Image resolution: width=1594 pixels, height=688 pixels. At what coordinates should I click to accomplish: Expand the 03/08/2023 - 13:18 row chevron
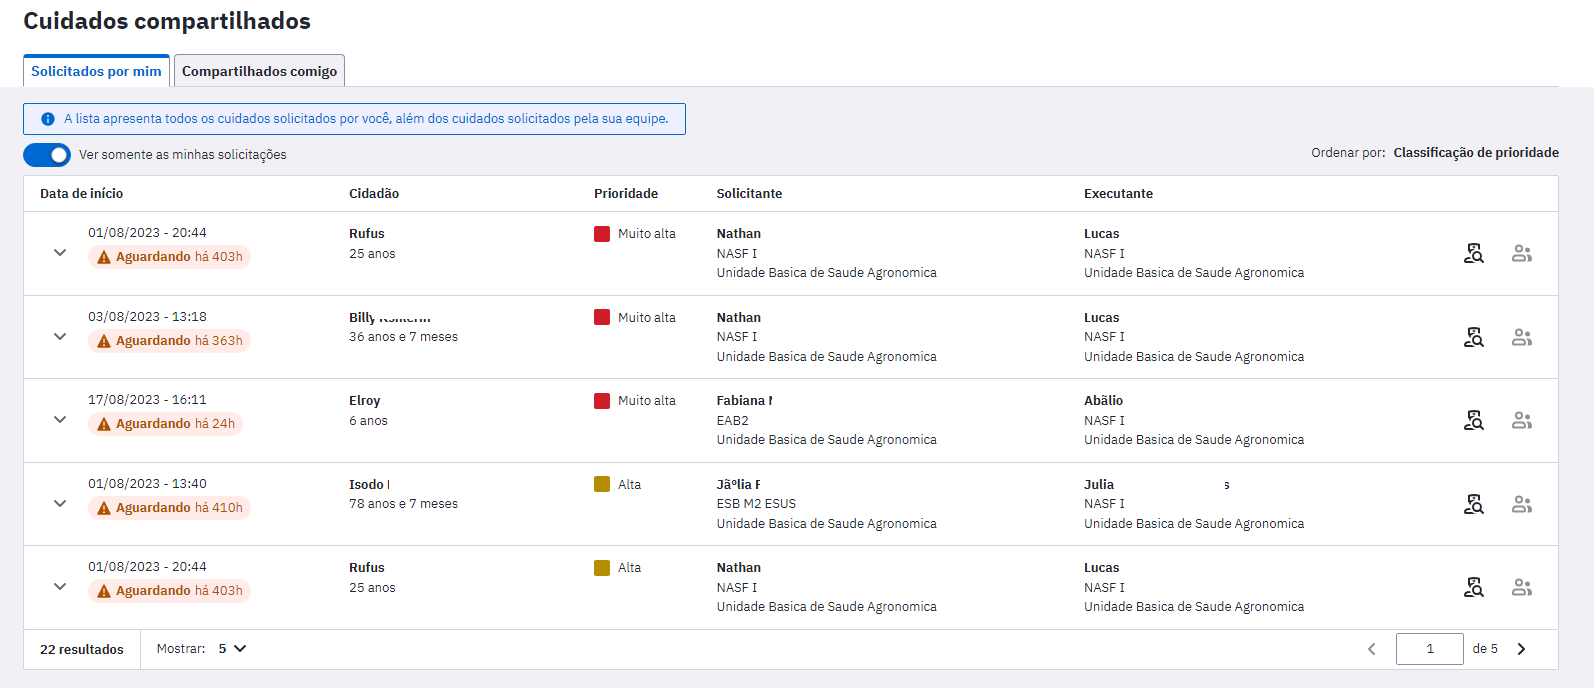pos(60,337)
